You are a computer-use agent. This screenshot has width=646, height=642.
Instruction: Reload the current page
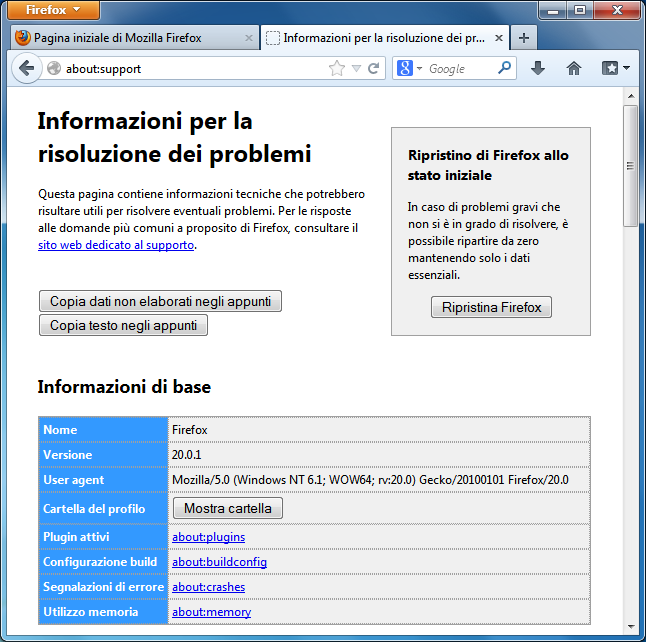pyautogui.click(x=374, y=69)
